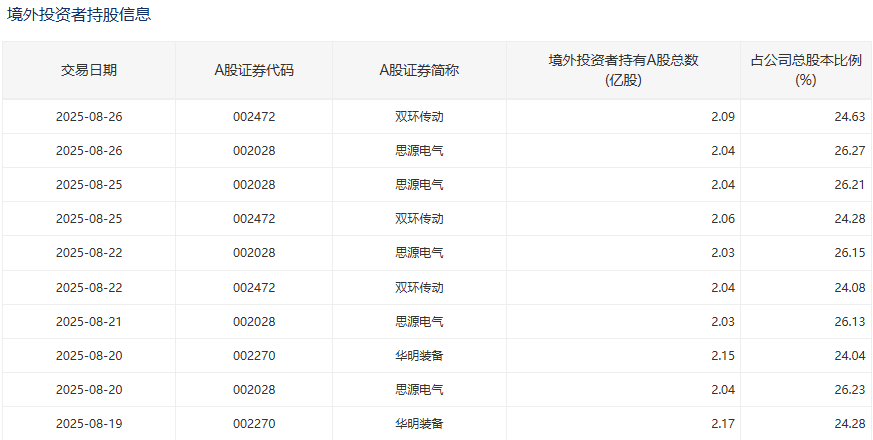Viewport: 873px width, 440px height.
Task: Click 华明装备 in the 2025-08-20 row
Action: (x=419, y=355)
